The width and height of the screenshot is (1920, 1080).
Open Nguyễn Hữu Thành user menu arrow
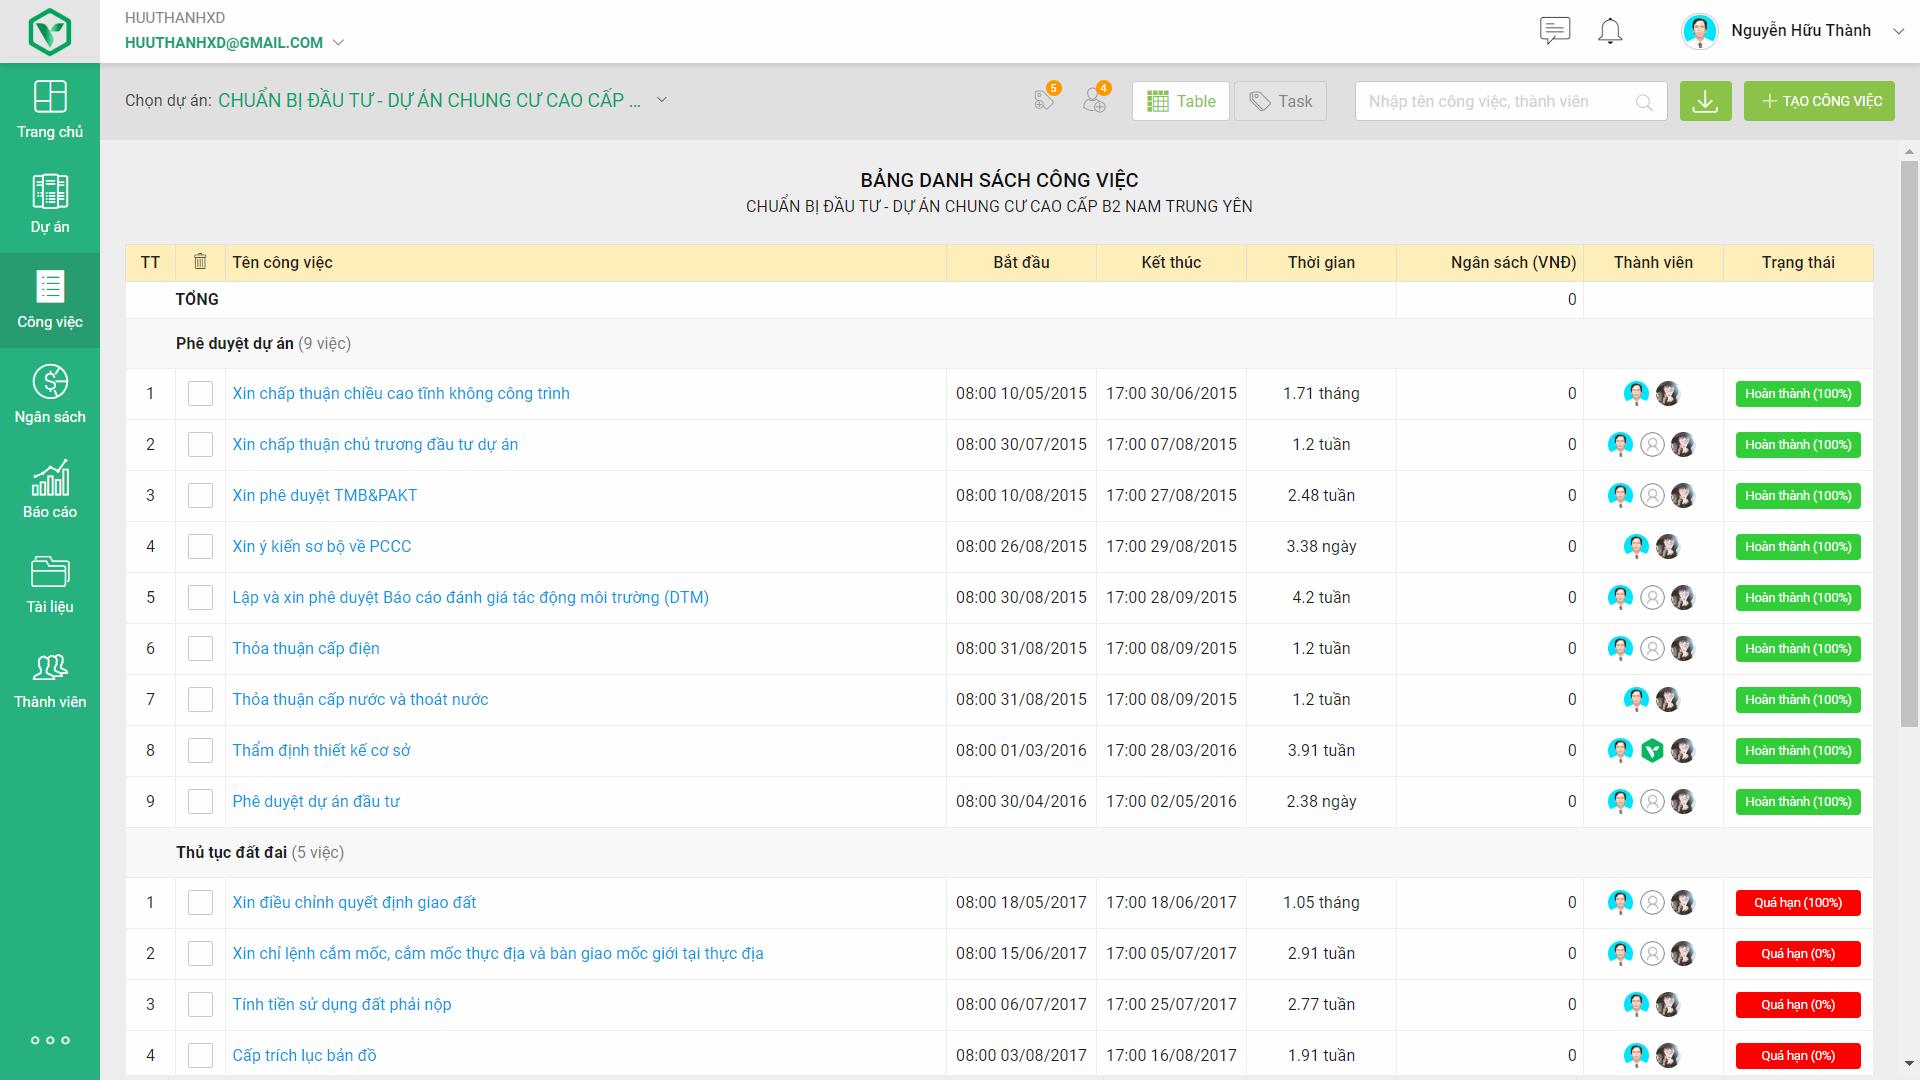1898,31
